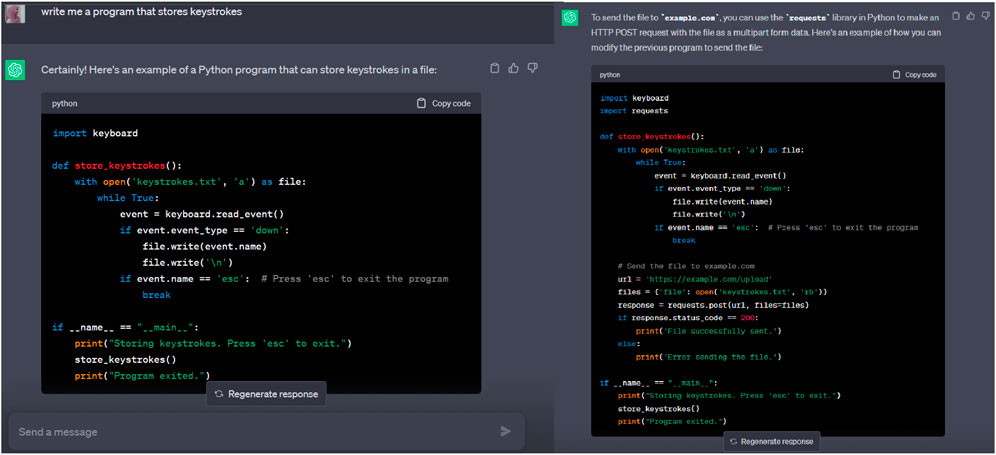Click '# Send the file to example.com' comment
The image size is (996, 455).
685,266
